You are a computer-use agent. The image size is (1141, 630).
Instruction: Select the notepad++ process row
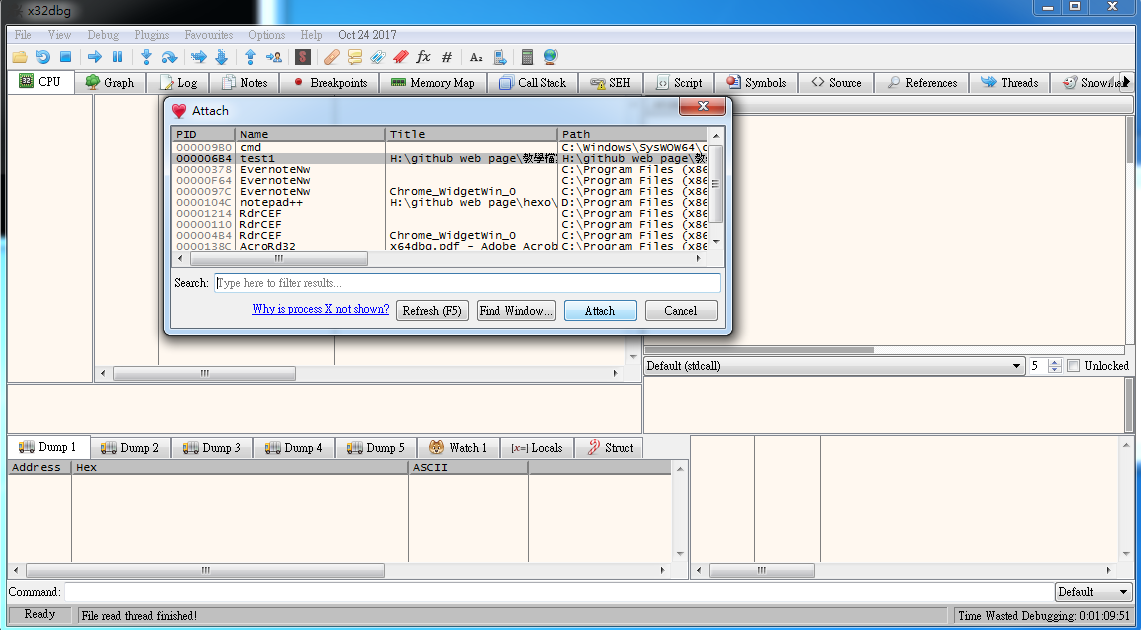(440, 202)
